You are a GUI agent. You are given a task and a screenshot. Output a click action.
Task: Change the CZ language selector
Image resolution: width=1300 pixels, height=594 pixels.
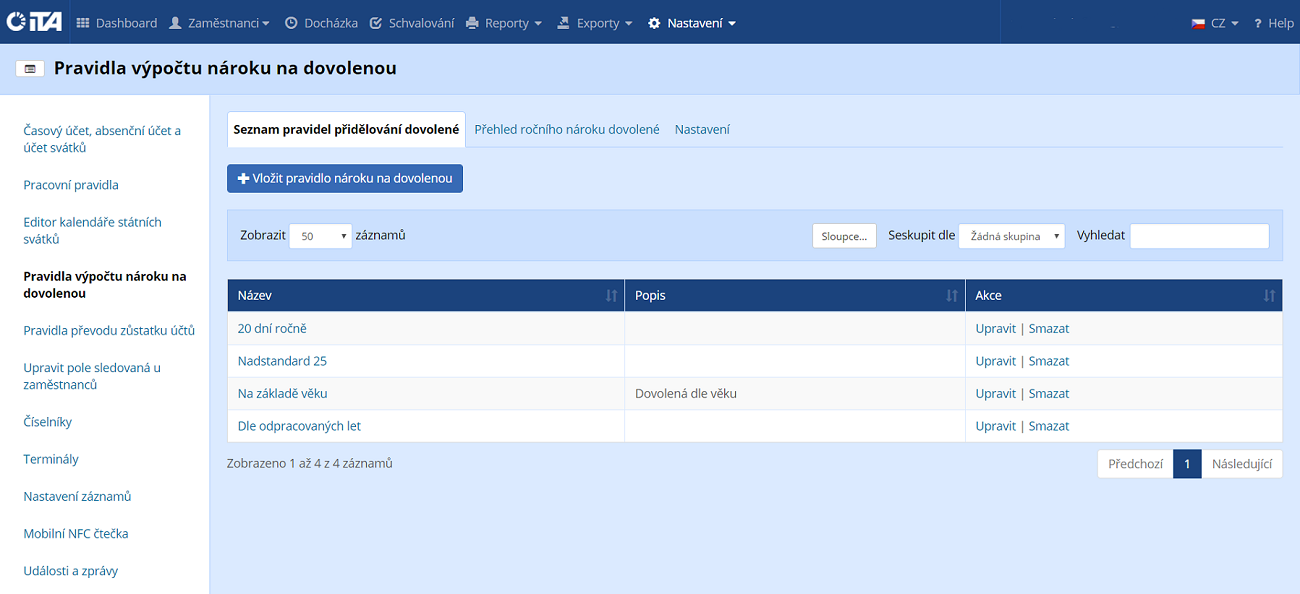click(x=1215, y=23)
